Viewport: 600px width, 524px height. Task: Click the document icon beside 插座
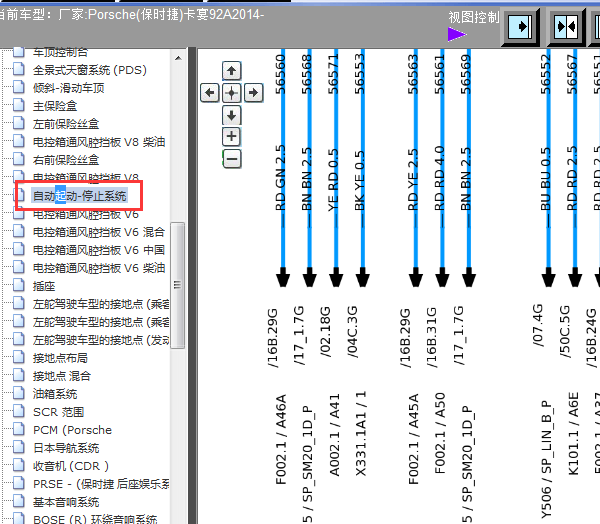[x=18, y=285]
